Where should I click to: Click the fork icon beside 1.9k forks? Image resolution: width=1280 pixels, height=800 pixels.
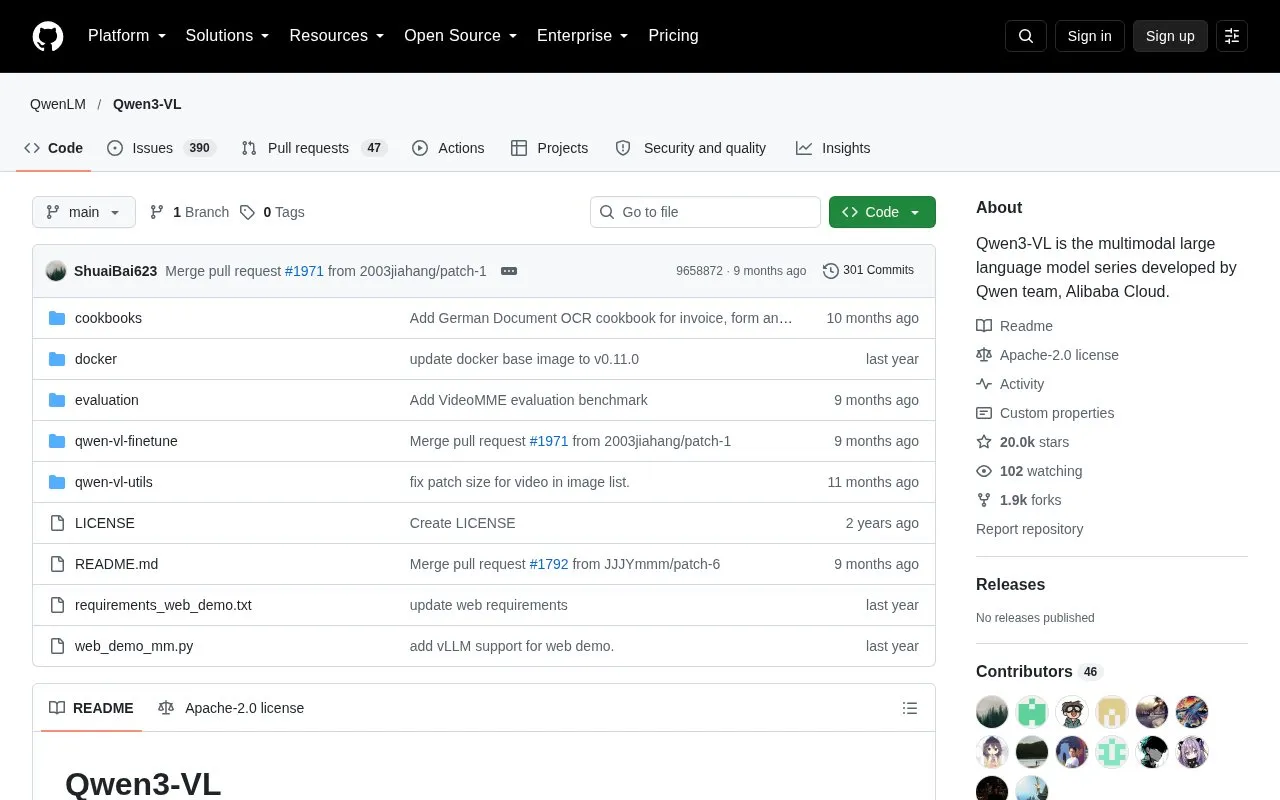click(984, 500)
